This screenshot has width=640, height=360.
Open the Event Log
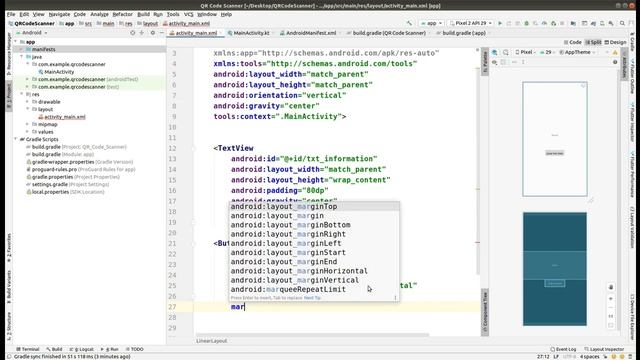click(563, 349)
